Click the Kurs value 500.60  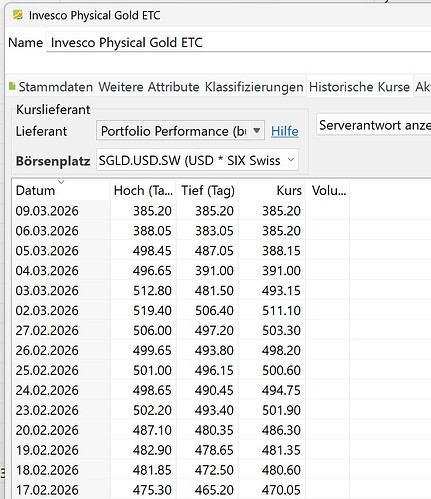point(281,370)
